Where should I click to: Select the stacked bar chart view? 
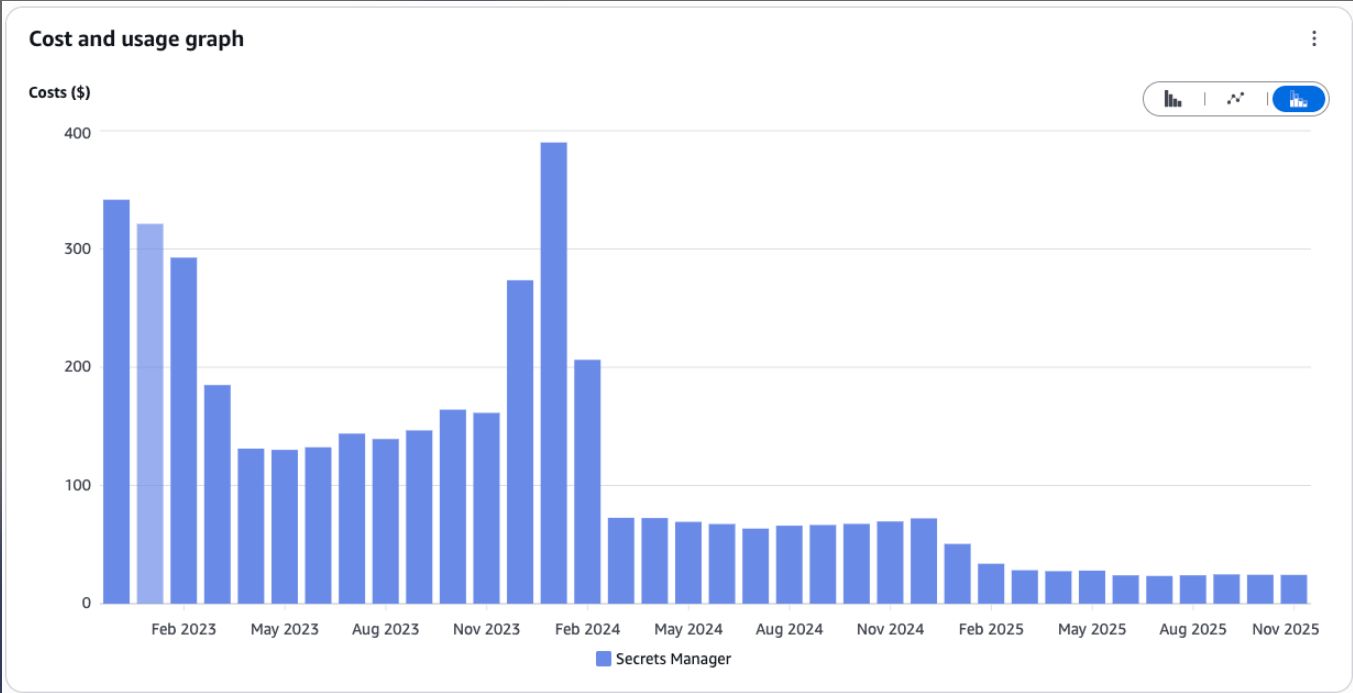point(1298,98)
